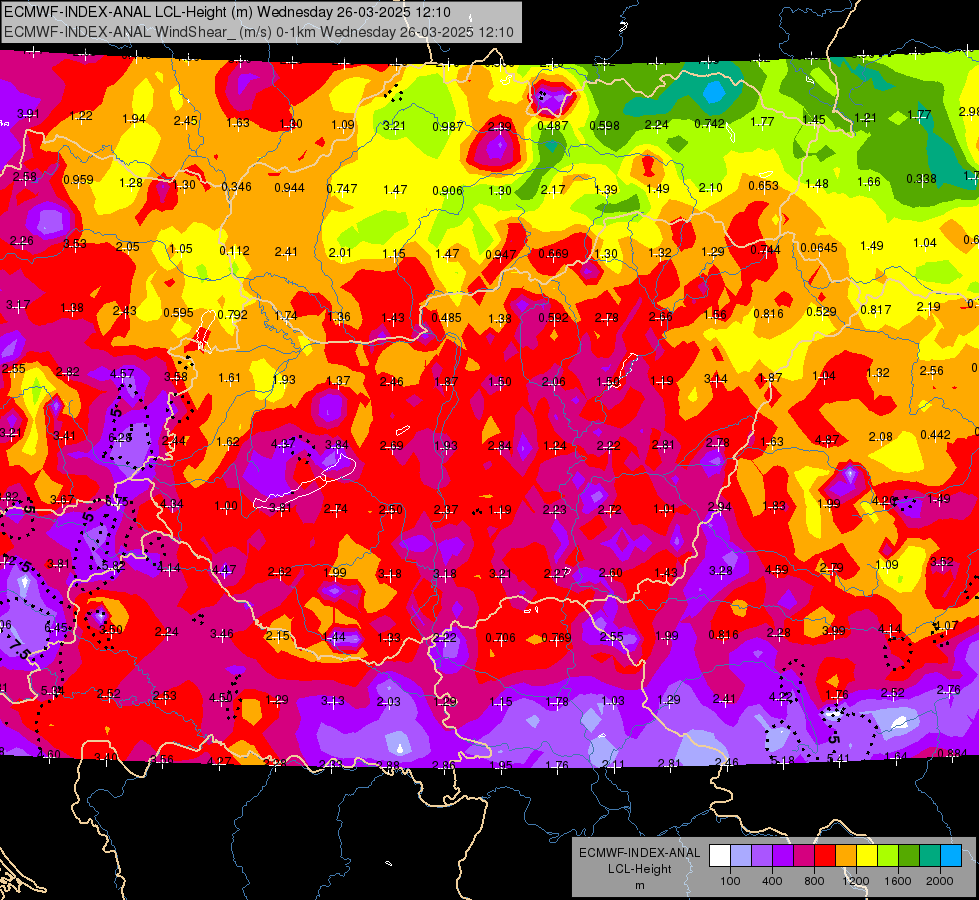Click the wind shear value 0.944
The width and height of the screenshot is (979, 900).
[x=289, y=187]
